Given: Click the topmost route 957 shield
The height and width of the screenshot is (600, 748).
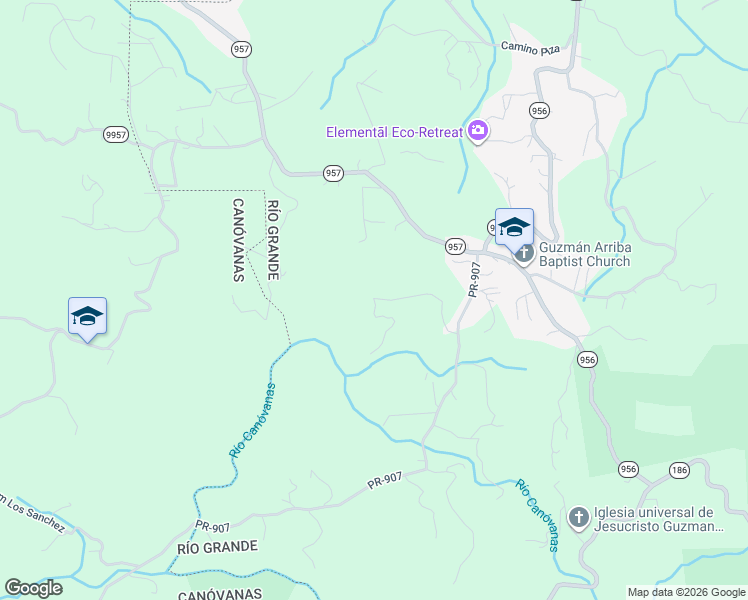Looking at the screenshot, I should [x=241, y=49].
